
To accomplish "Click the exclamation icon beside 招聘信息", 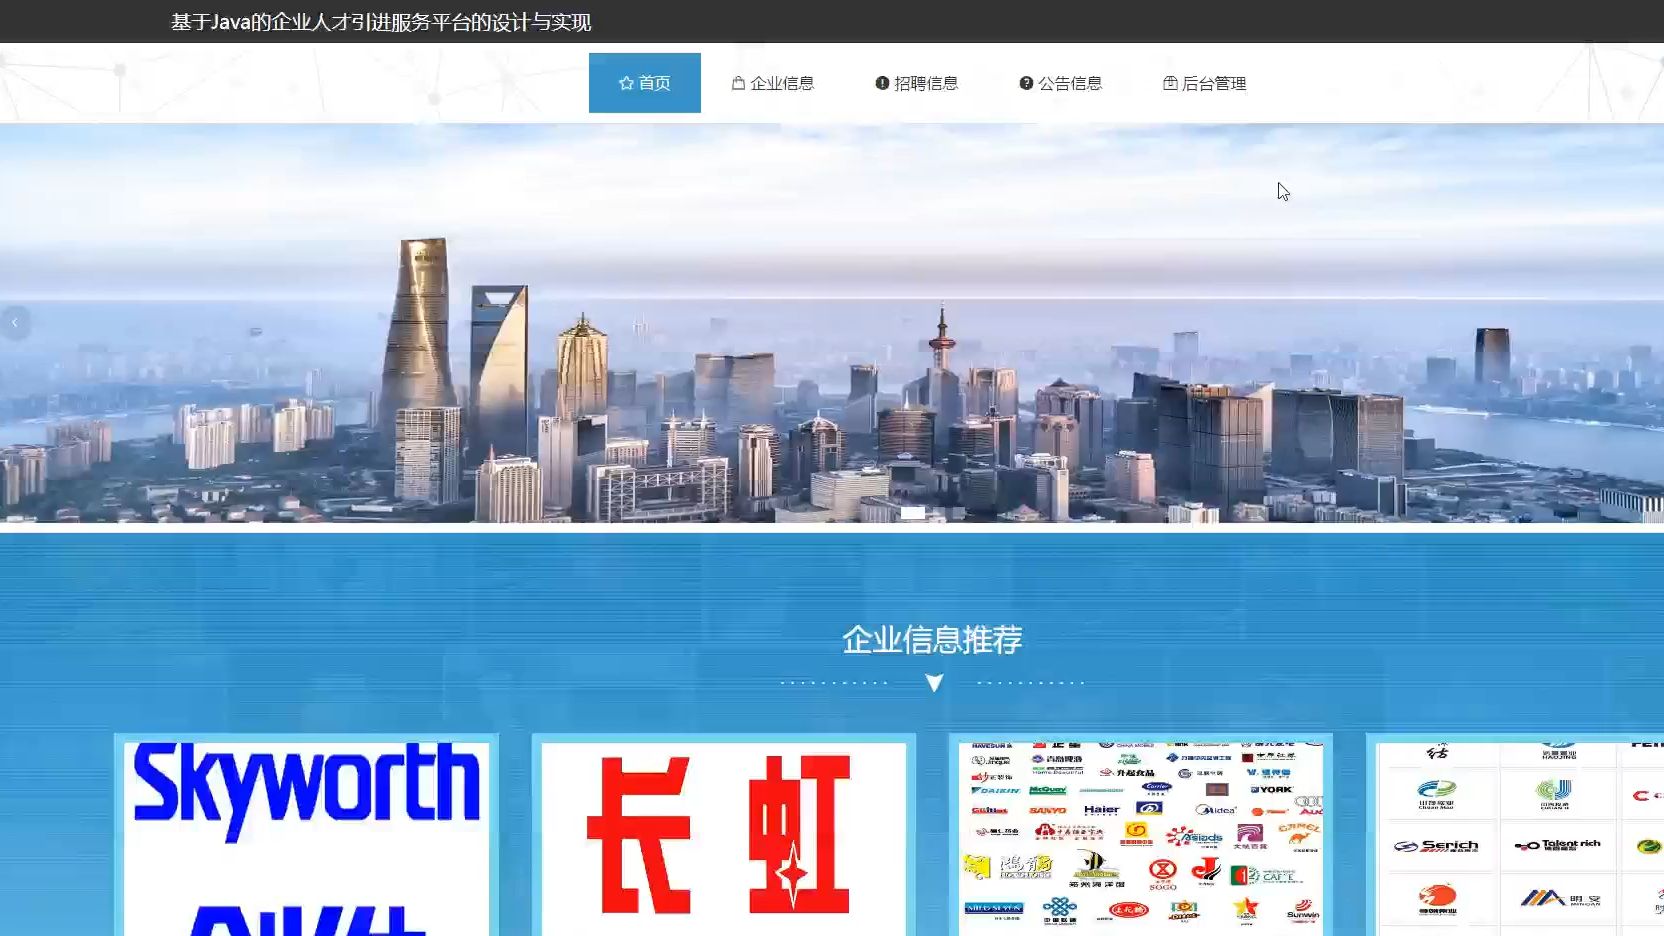I will tap(882, 83).
